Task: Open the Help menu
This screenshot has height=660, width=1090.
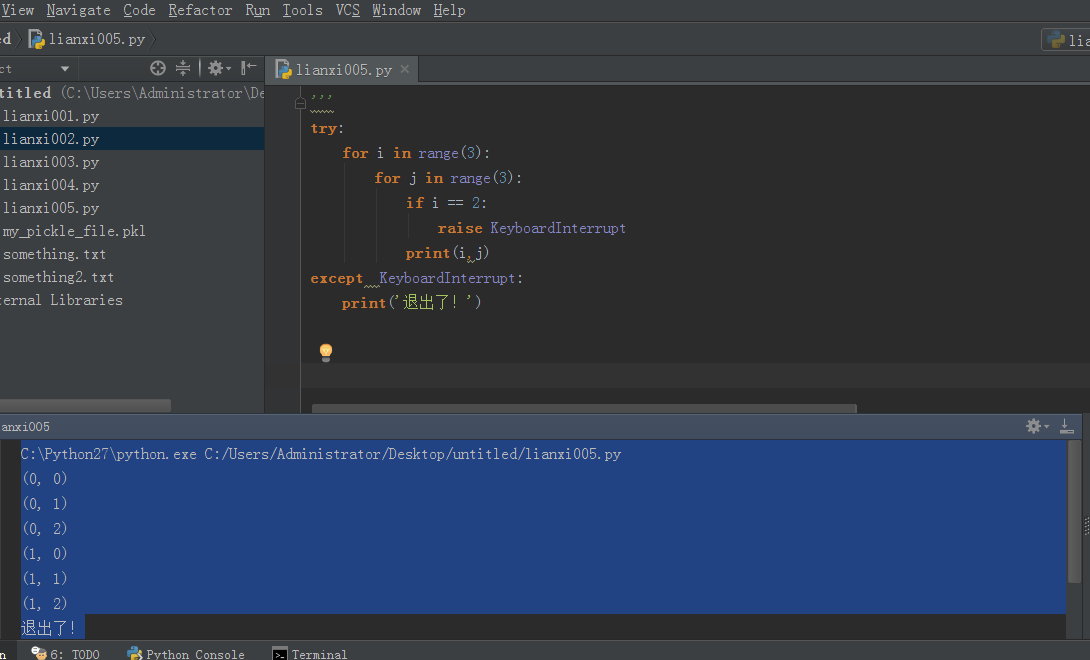Action: tap(449, 10)
